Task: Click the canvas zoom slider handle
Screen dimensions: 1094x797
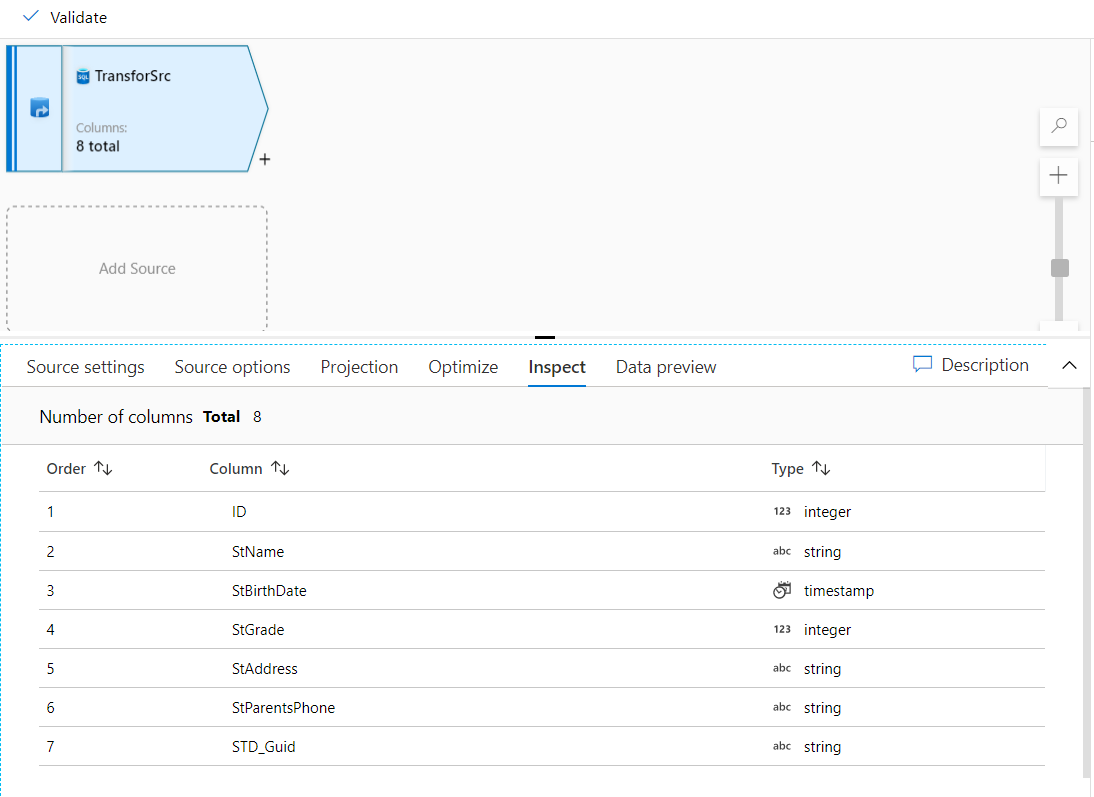Action: click(x=1060, y=268)
